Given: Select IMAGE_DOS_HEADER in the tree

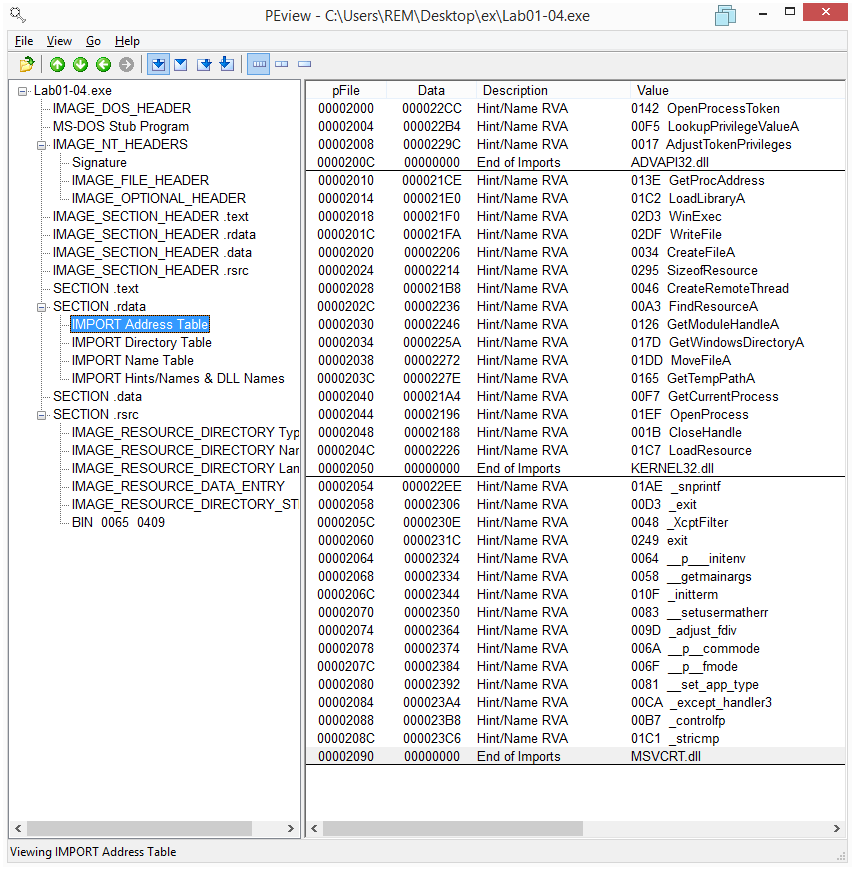Looking at the screenshot, I should coord(122,108).
